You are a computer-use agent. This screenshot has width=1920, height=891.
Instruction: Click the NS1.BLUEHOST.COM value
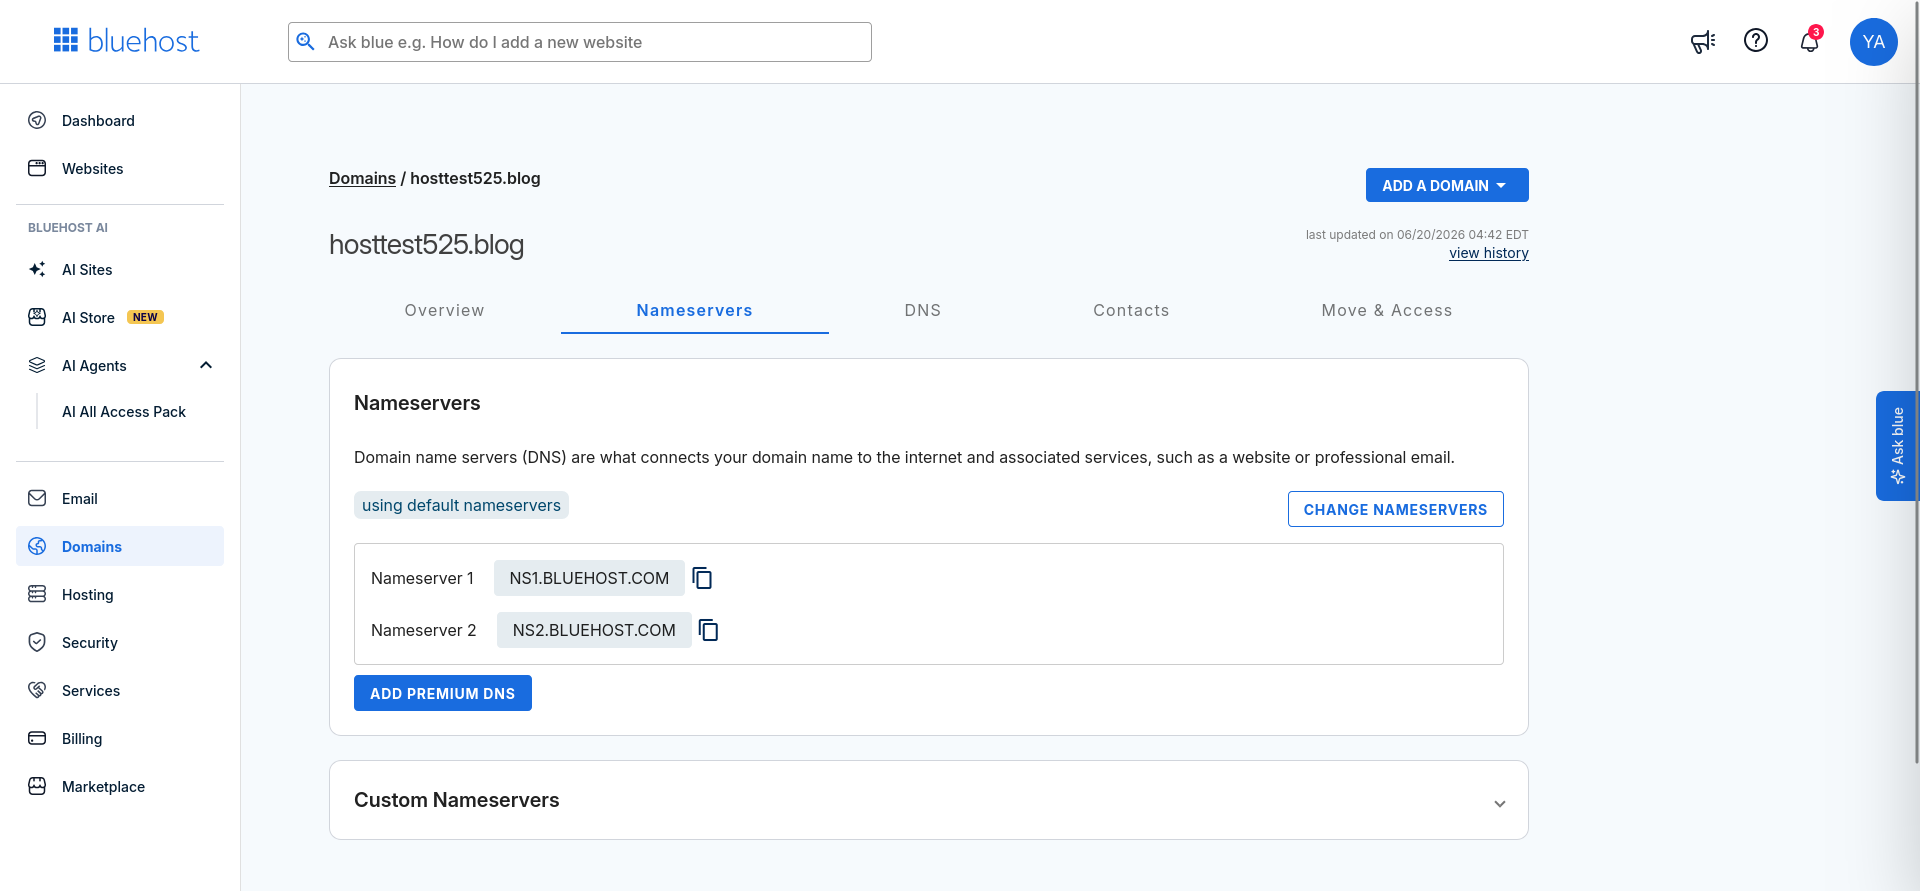(x=589, y=578)
